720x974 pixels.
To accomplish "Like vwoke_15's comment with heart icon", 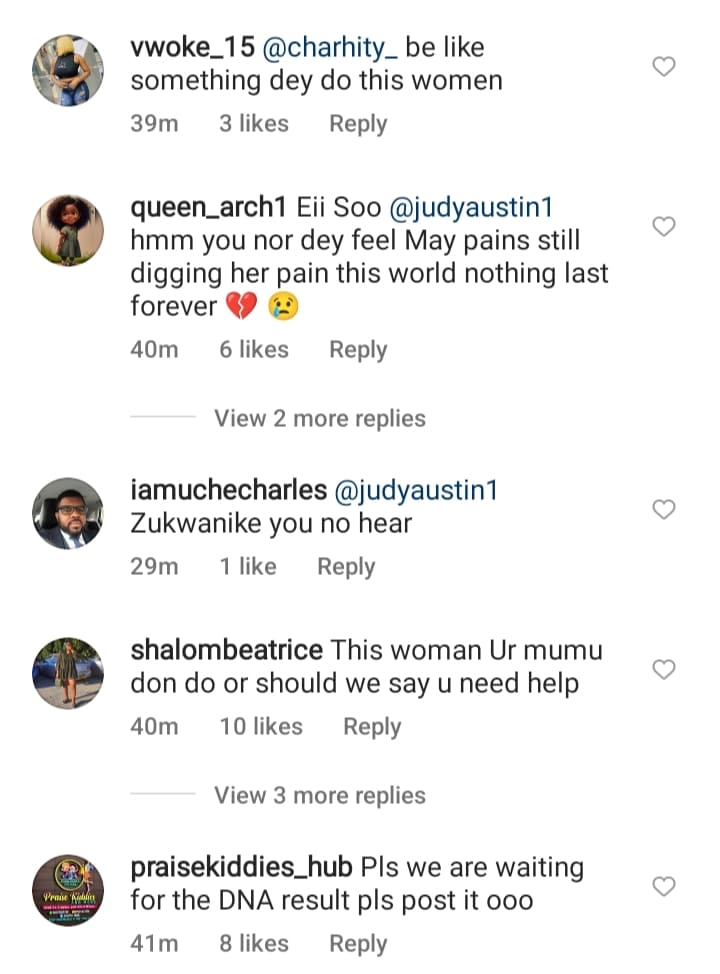I will (664, 67).
